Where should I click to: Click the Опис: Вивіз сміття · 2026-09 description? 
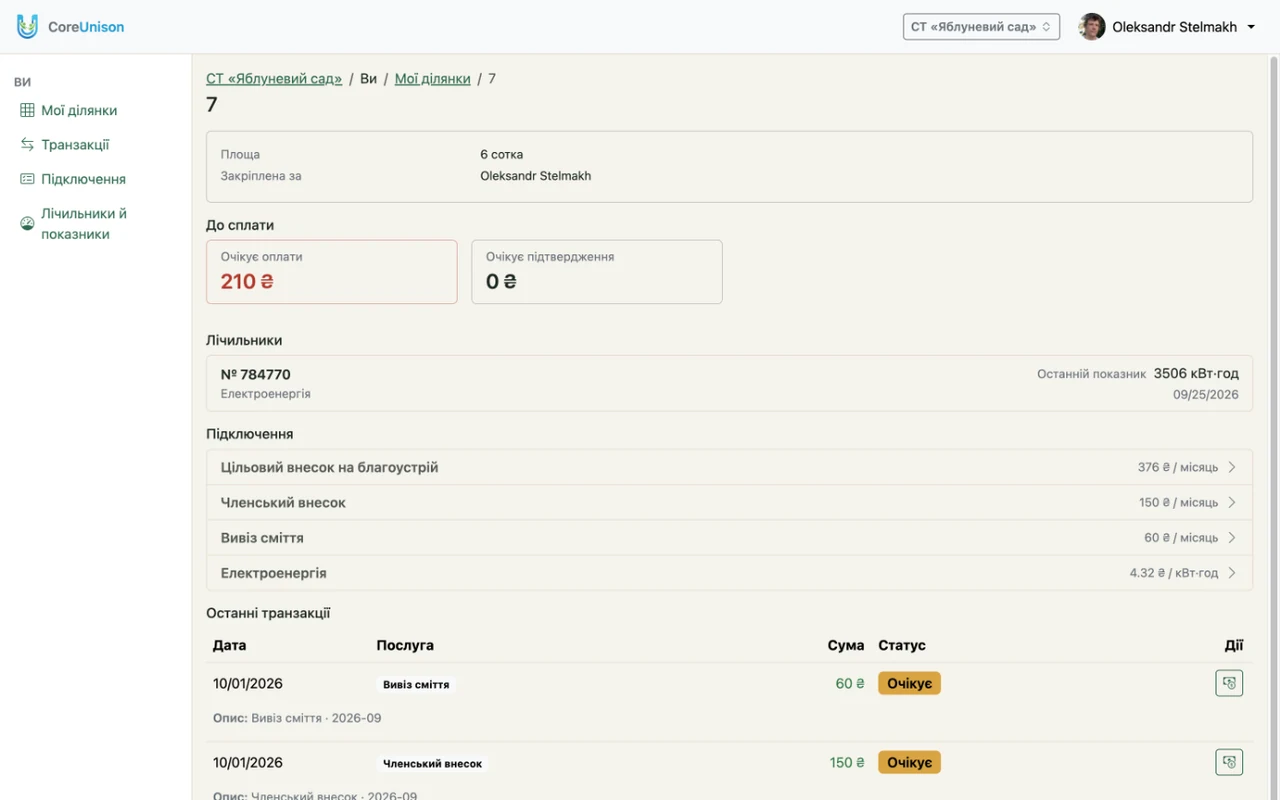(x=297, y=718)
